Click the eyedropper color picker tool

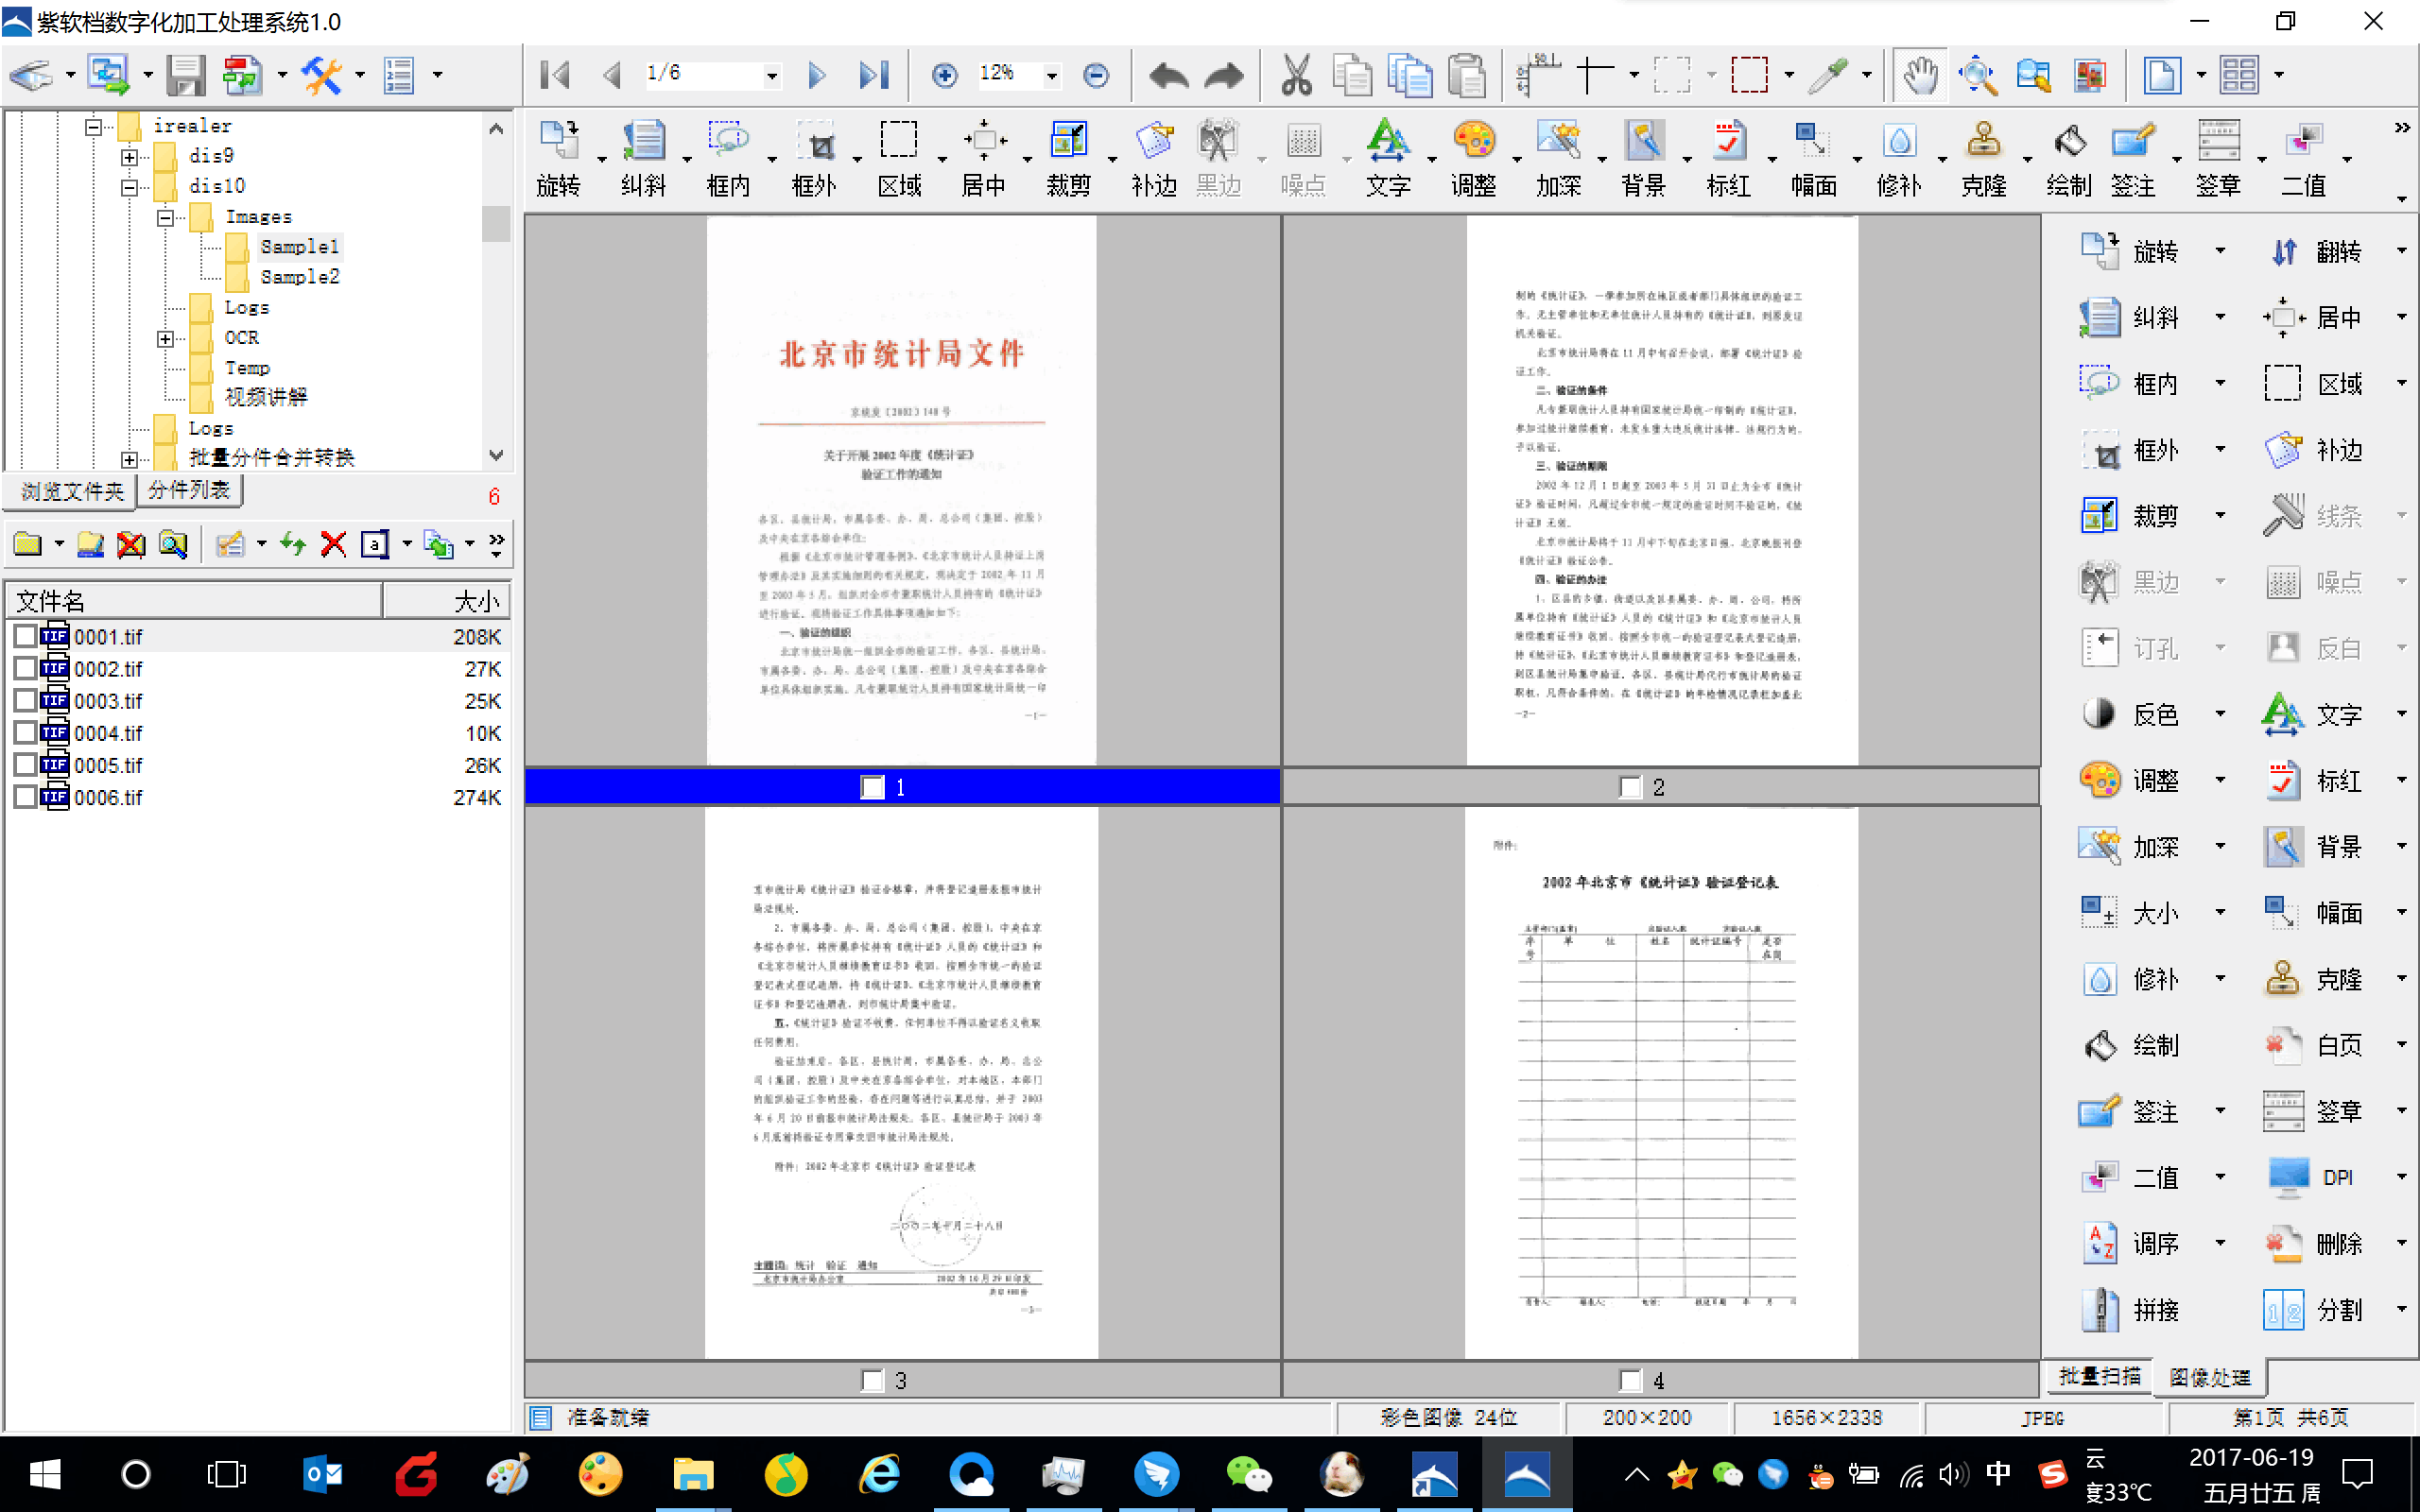point(1828,75)
